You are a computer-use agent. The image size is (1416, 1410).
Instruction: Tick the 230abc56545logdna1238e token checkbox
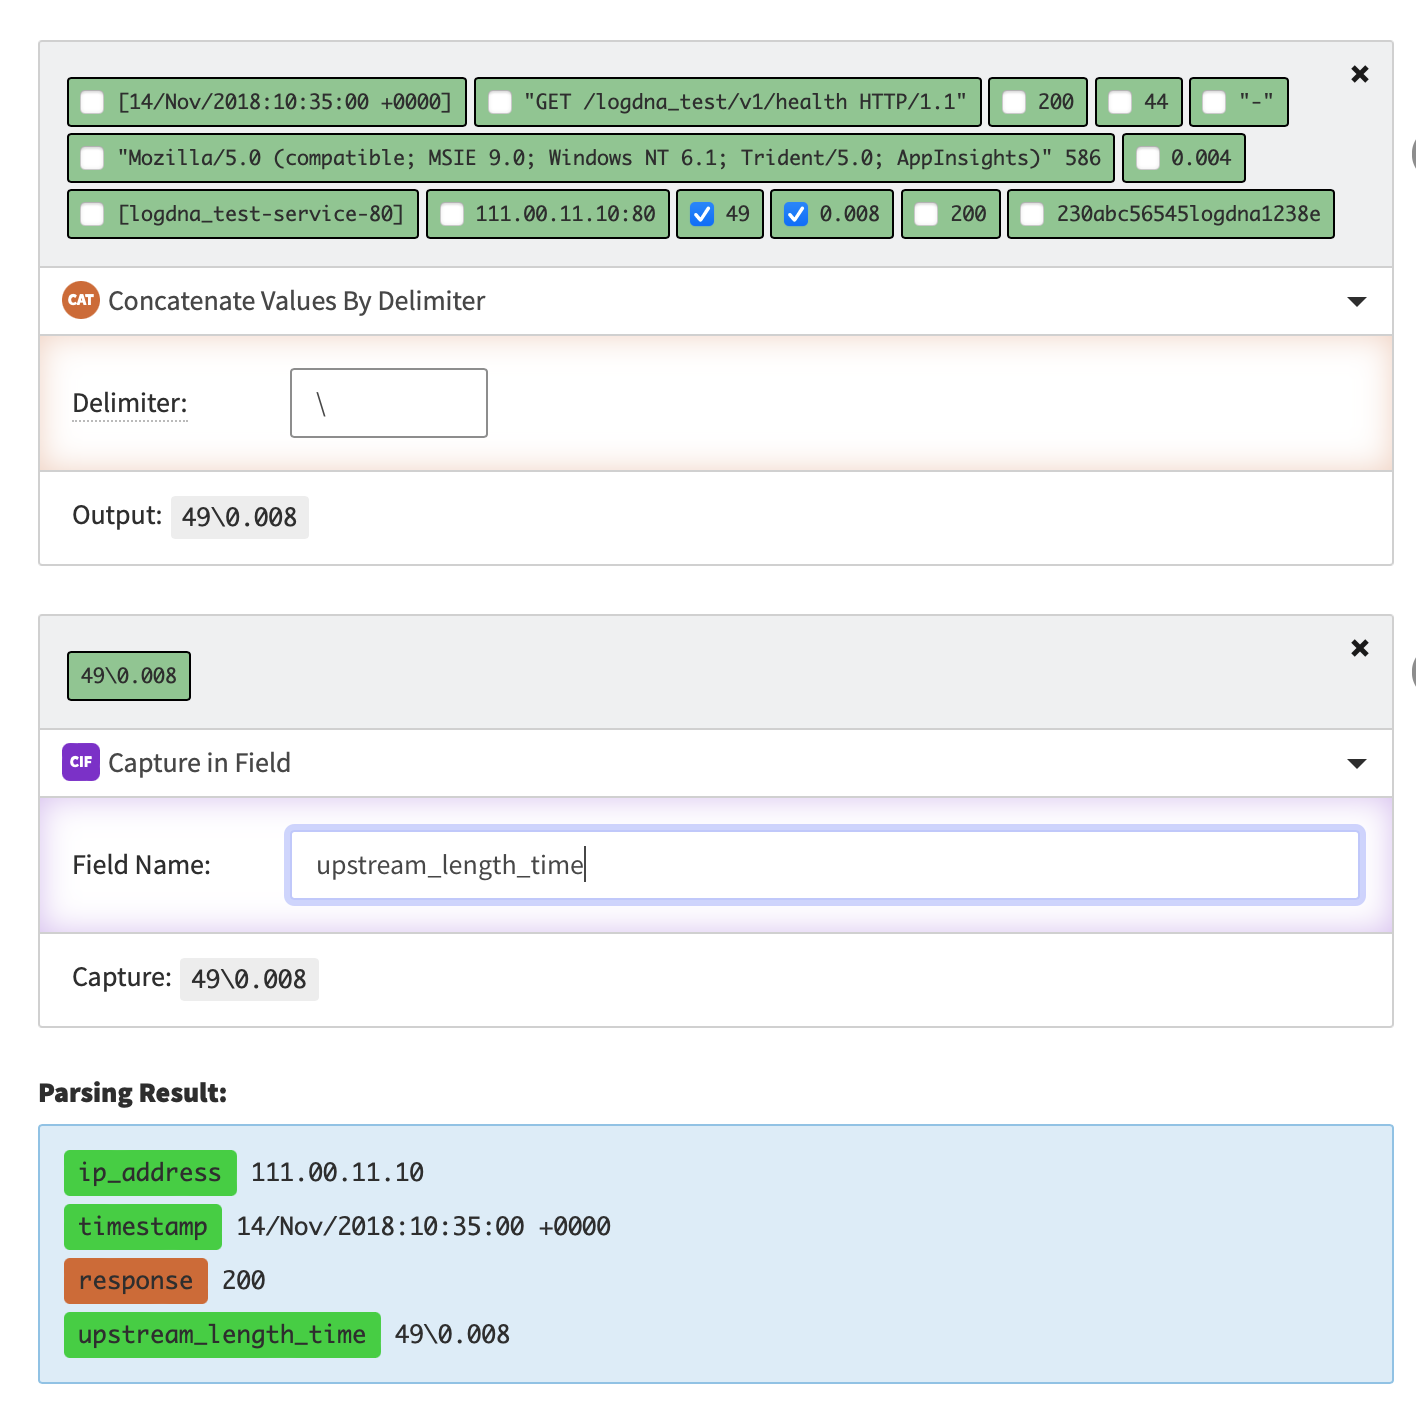(1032, 214)
